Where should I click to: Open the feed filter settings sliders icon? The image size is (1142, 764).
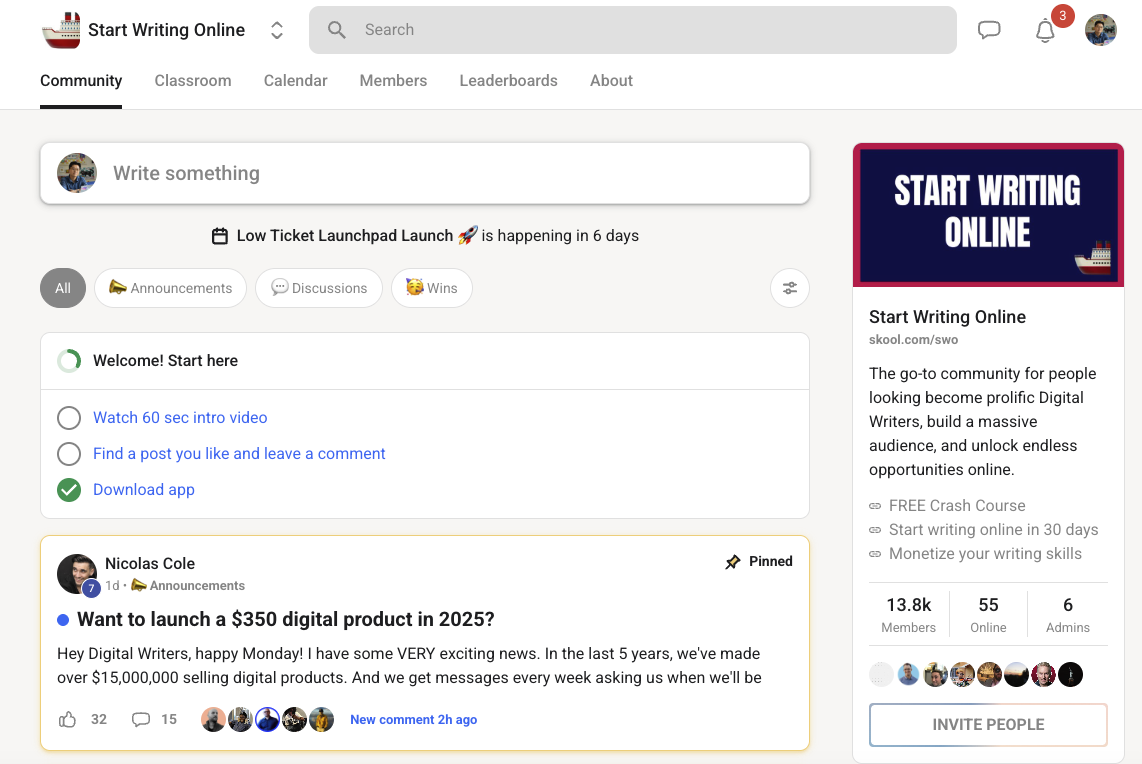pos(790,288)
